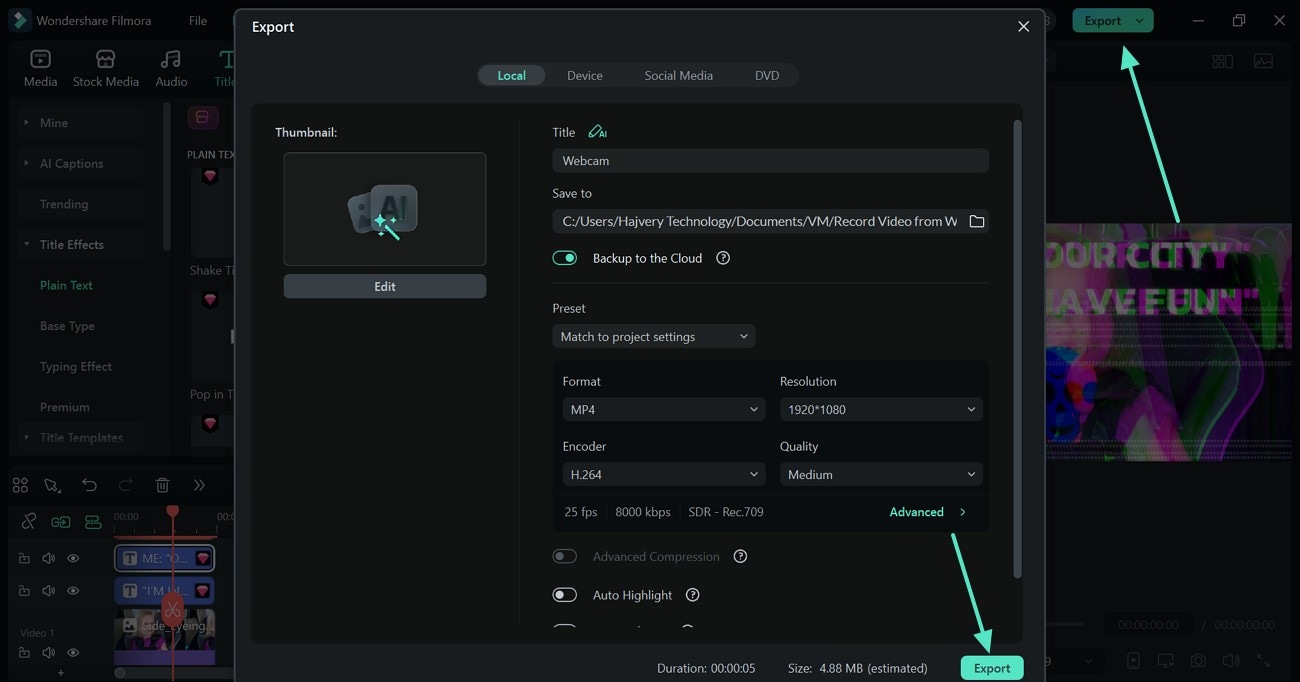Open the Stock Media panel
Screen dimensions: 1300x682
pos(105,68)
